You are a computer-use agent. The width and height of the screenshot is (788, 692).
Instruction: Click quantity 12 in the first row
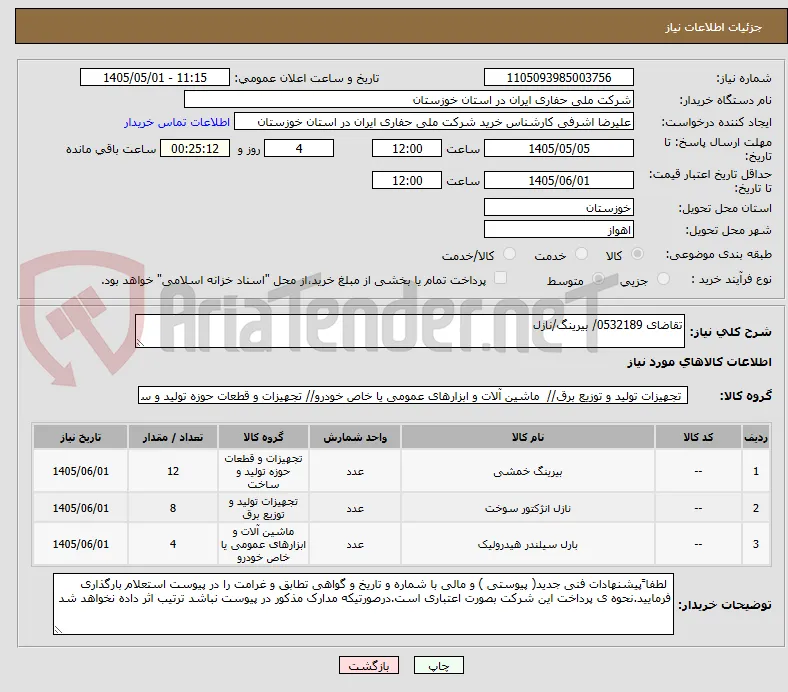tap(172, 471)
